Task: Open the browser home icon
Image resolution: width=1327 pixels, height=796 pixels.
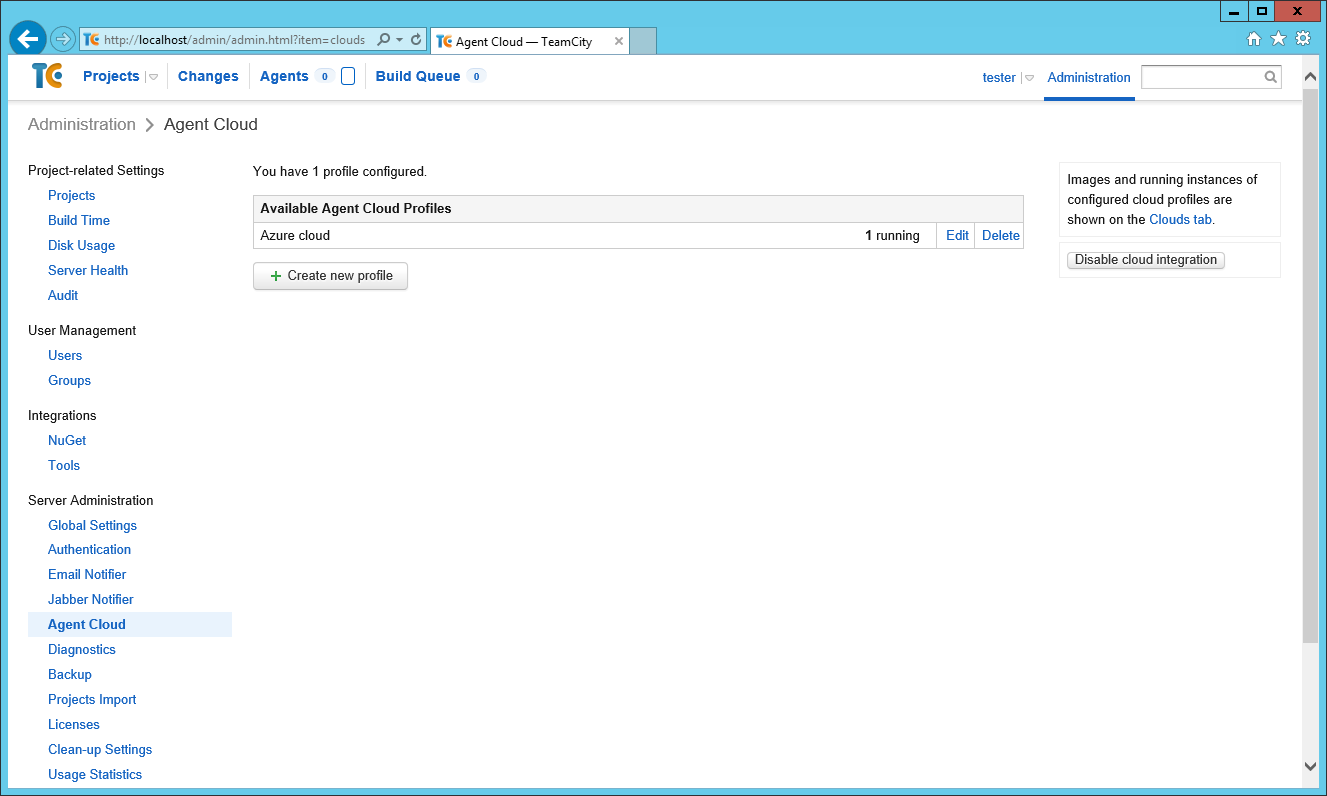Action: [1254, 39]
